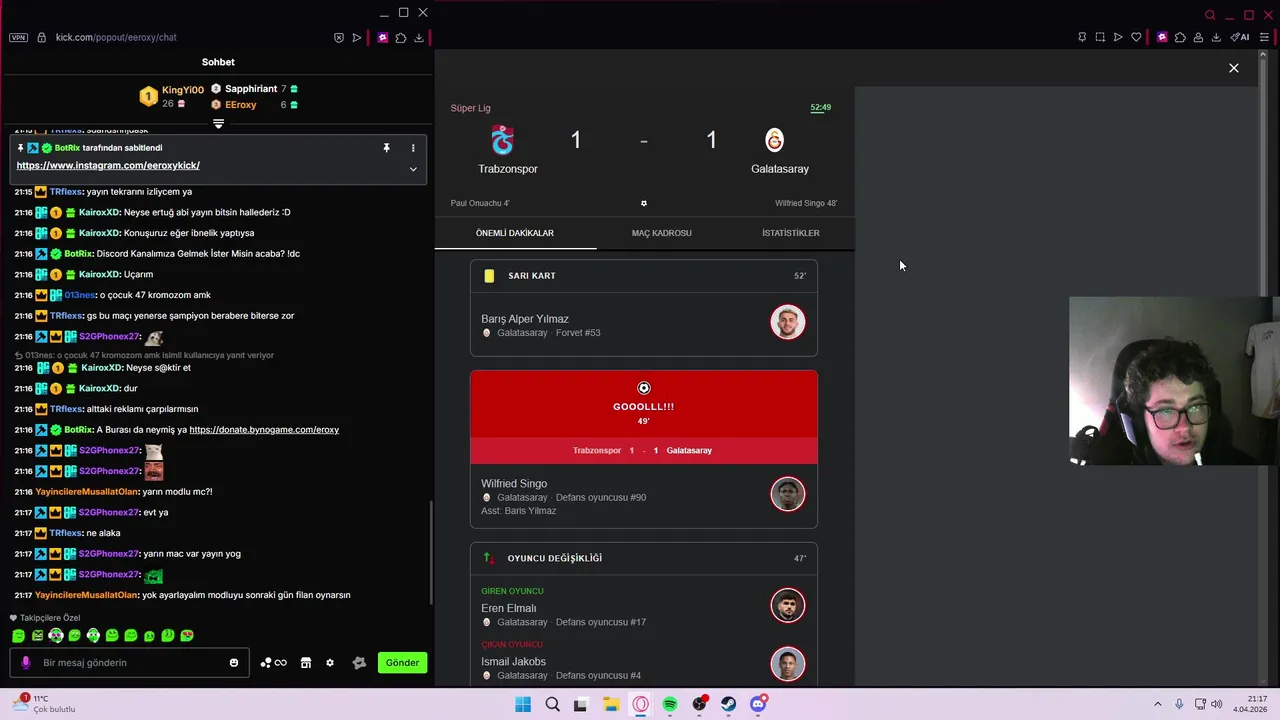This screenshot has height=720, width=1280.
Task: Open Discord from the taskbar
Action: (x=758, y=704)
